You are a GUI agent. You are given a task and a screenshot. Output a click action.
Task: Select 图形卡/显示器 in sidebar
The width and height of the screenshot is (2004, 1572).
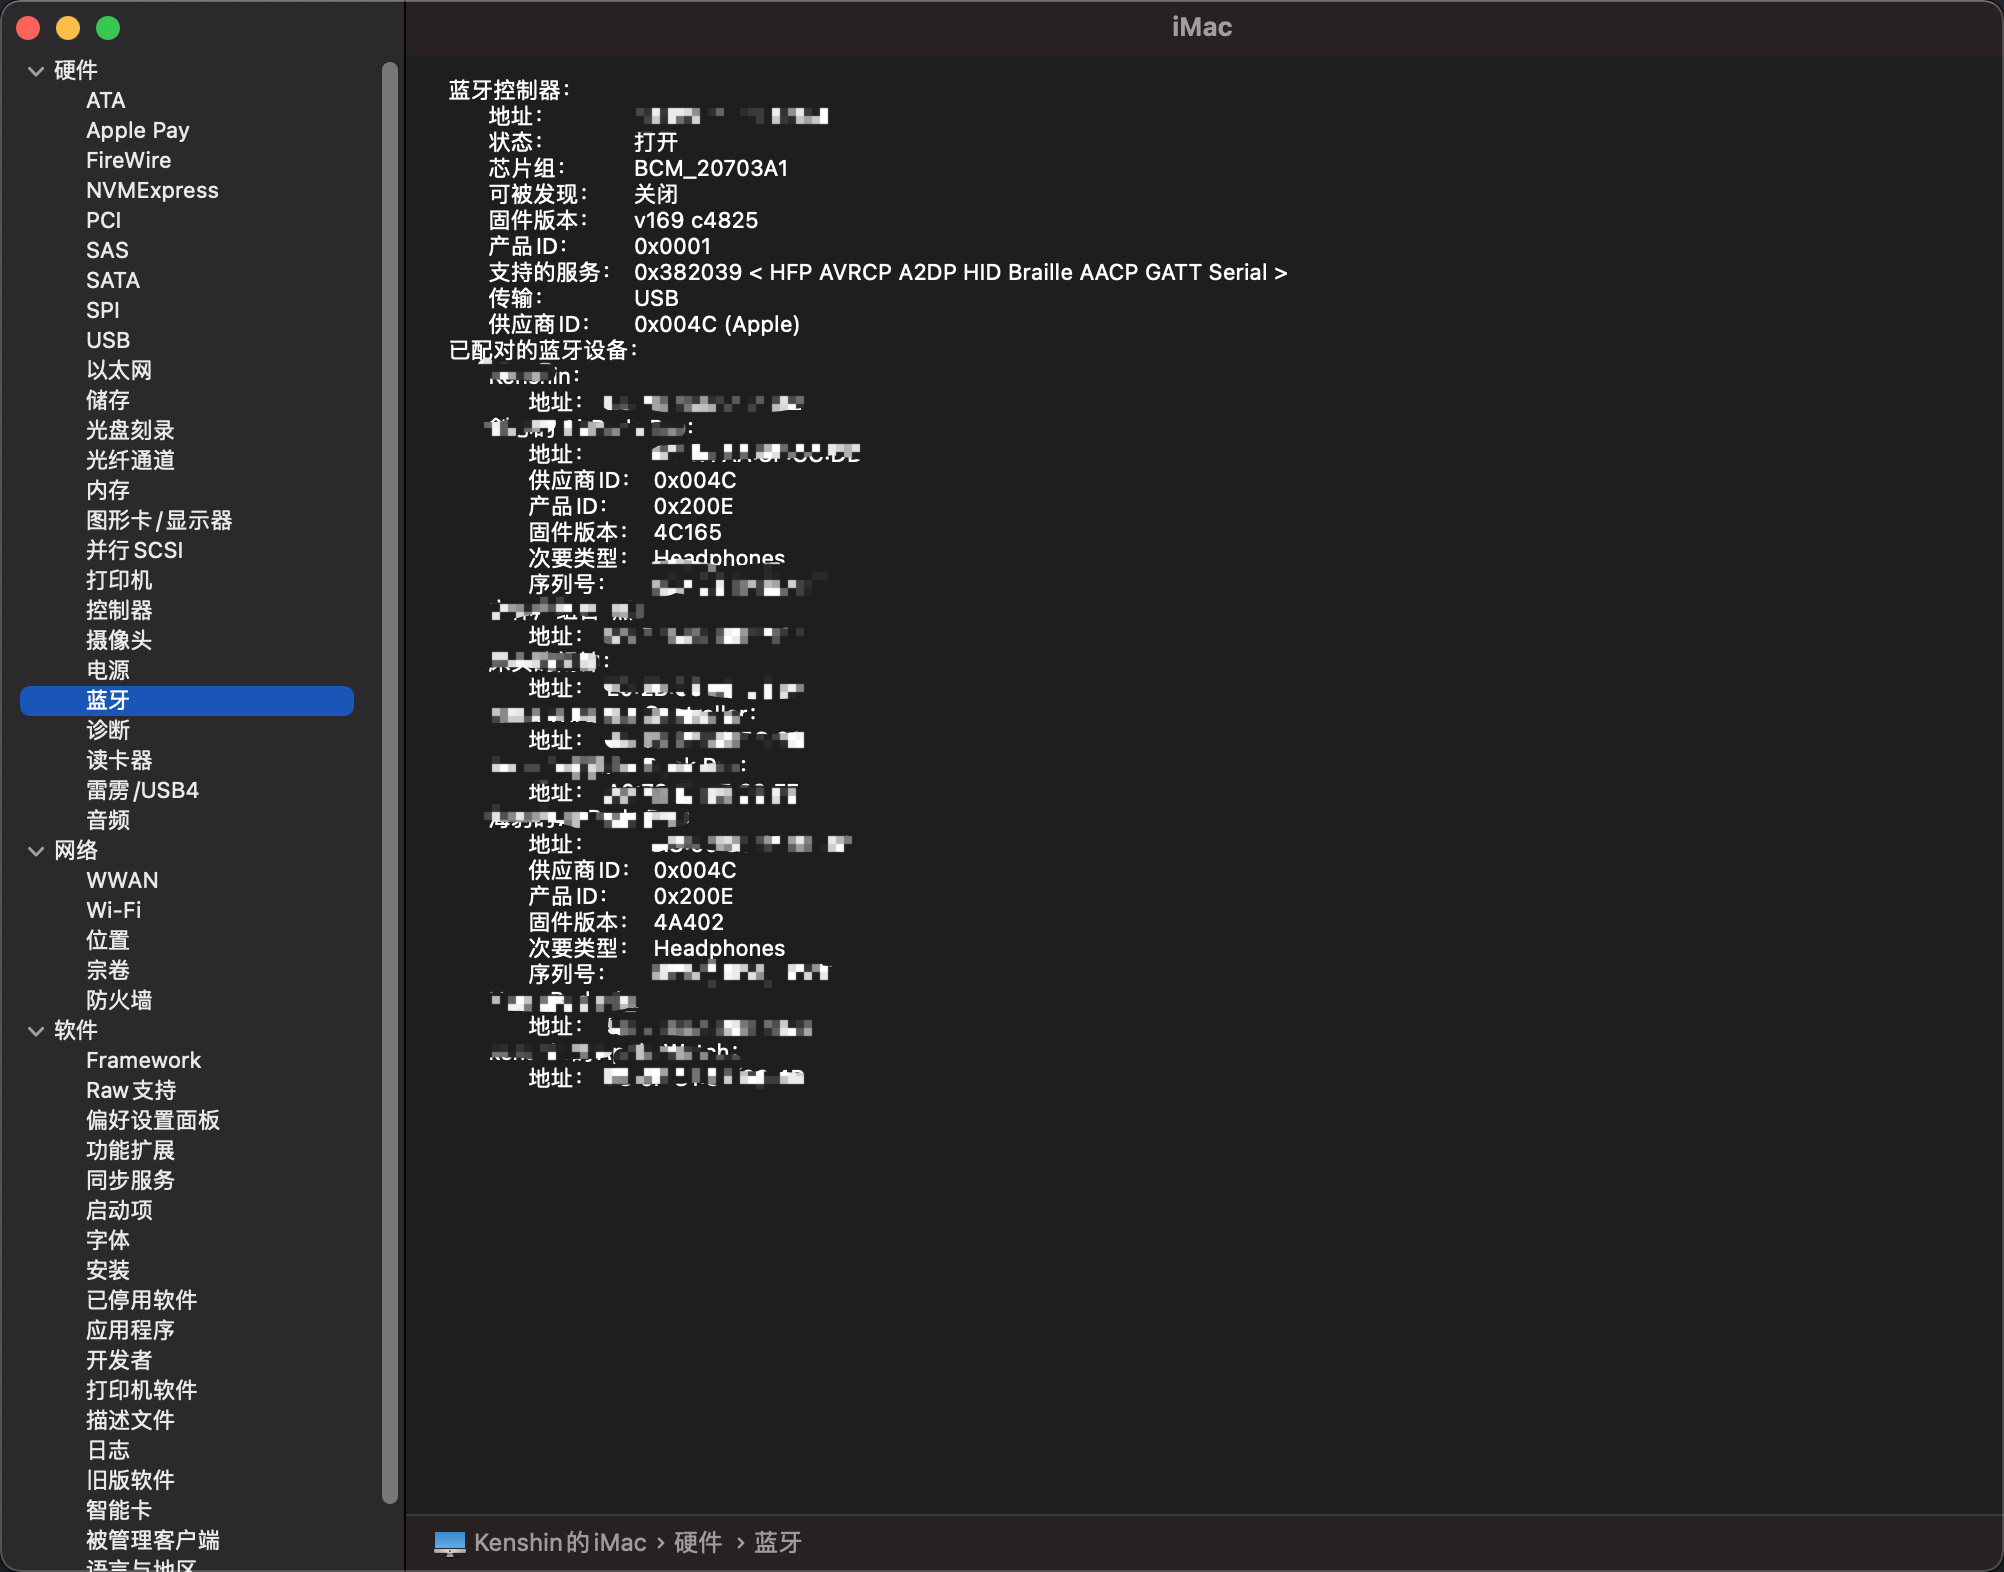click(159, 521)
